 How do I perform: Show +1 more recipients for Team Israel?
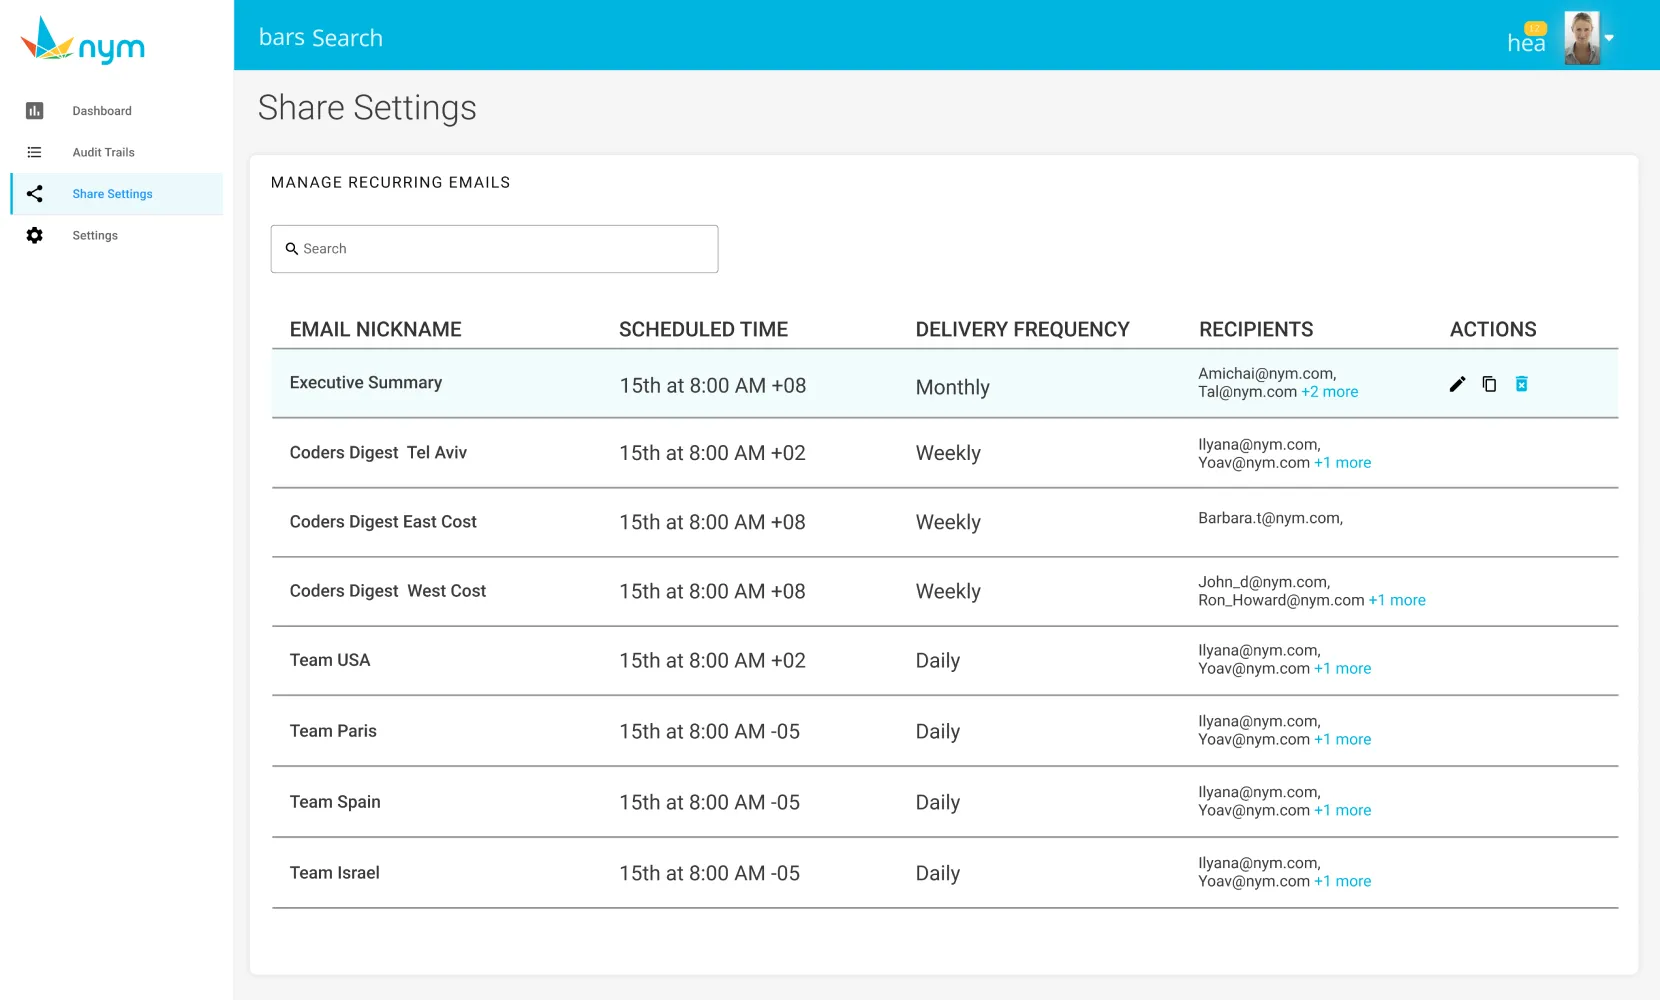(x=1343, y=882)
